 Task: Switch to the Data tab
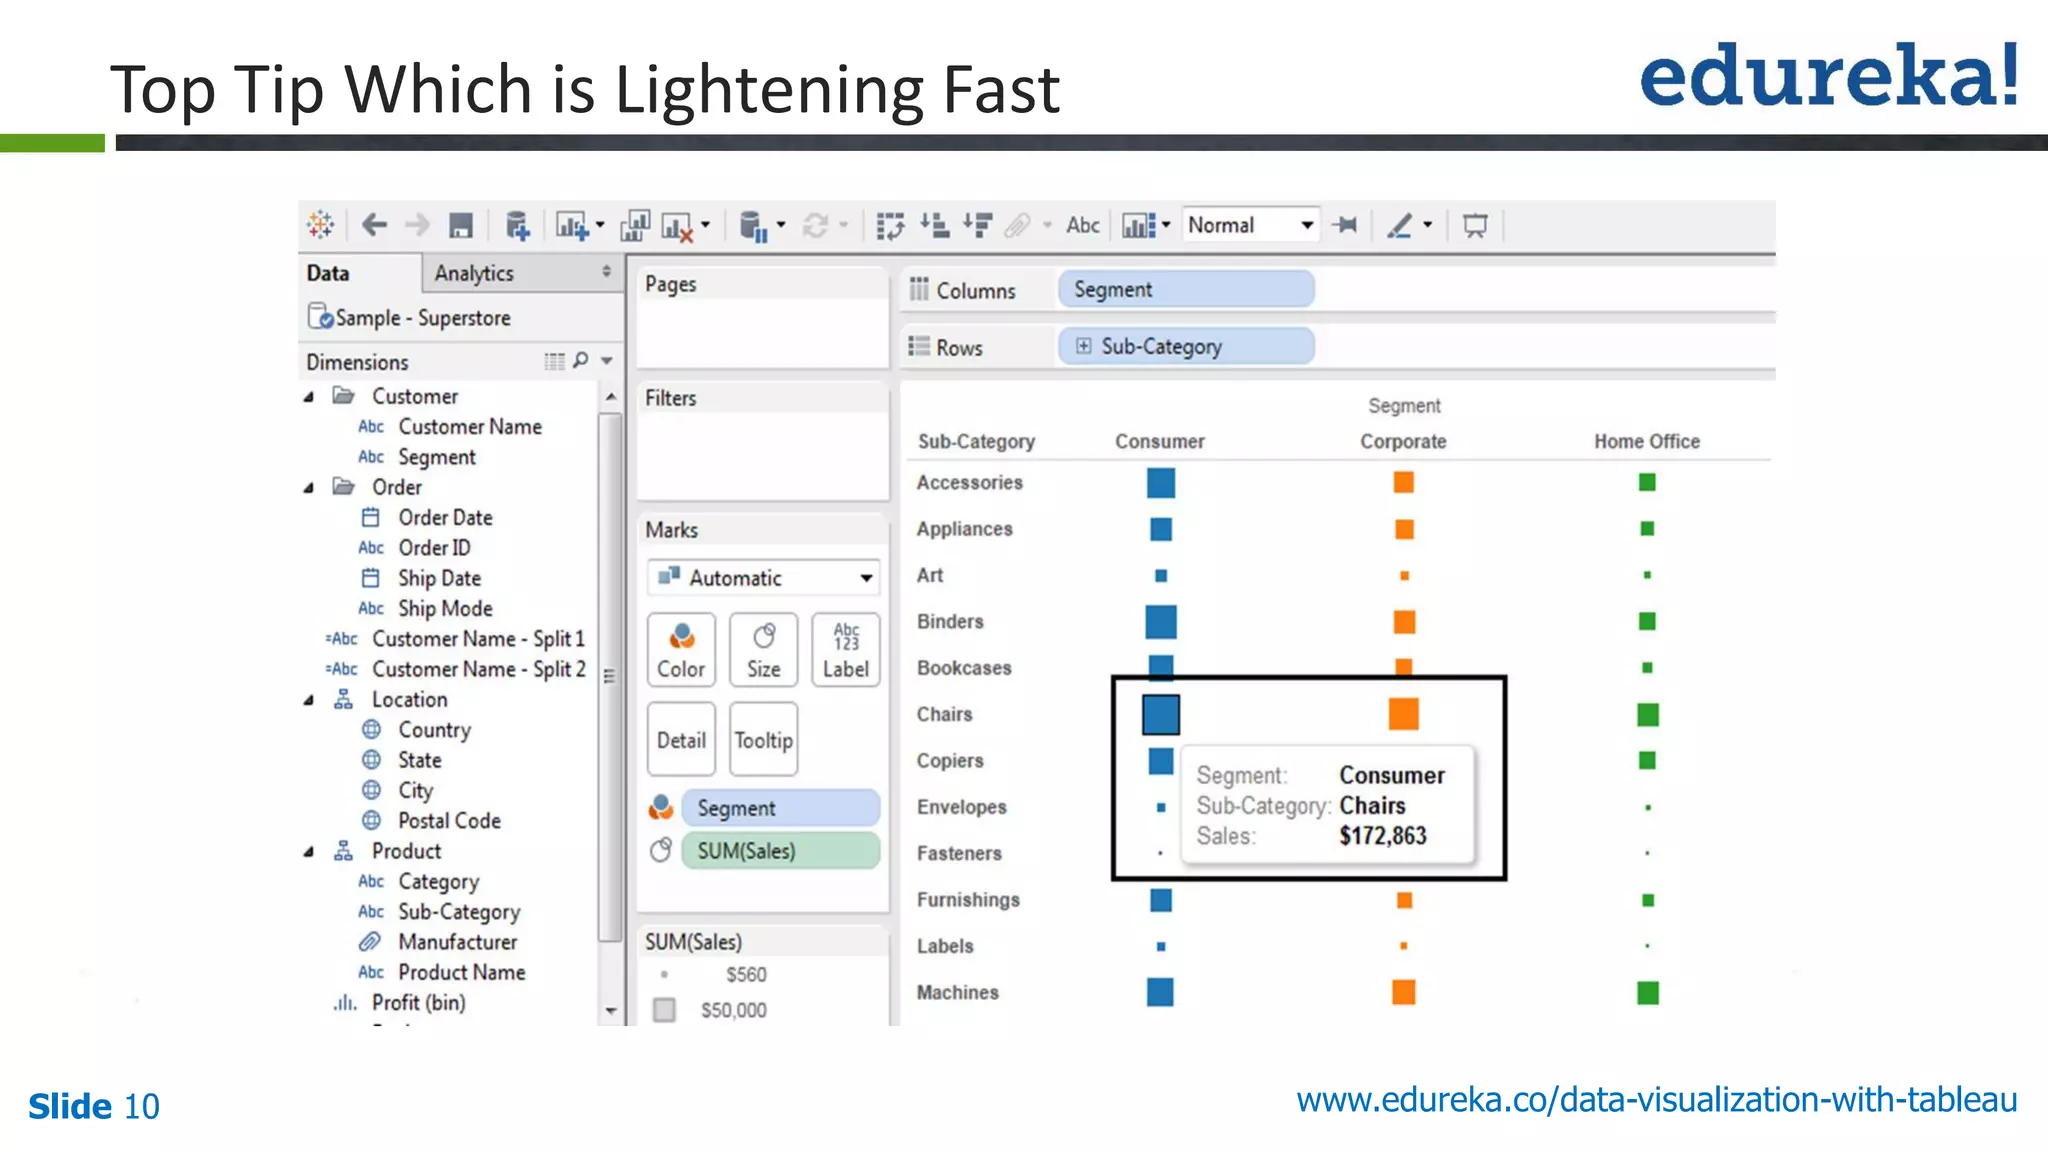(360, 273)
